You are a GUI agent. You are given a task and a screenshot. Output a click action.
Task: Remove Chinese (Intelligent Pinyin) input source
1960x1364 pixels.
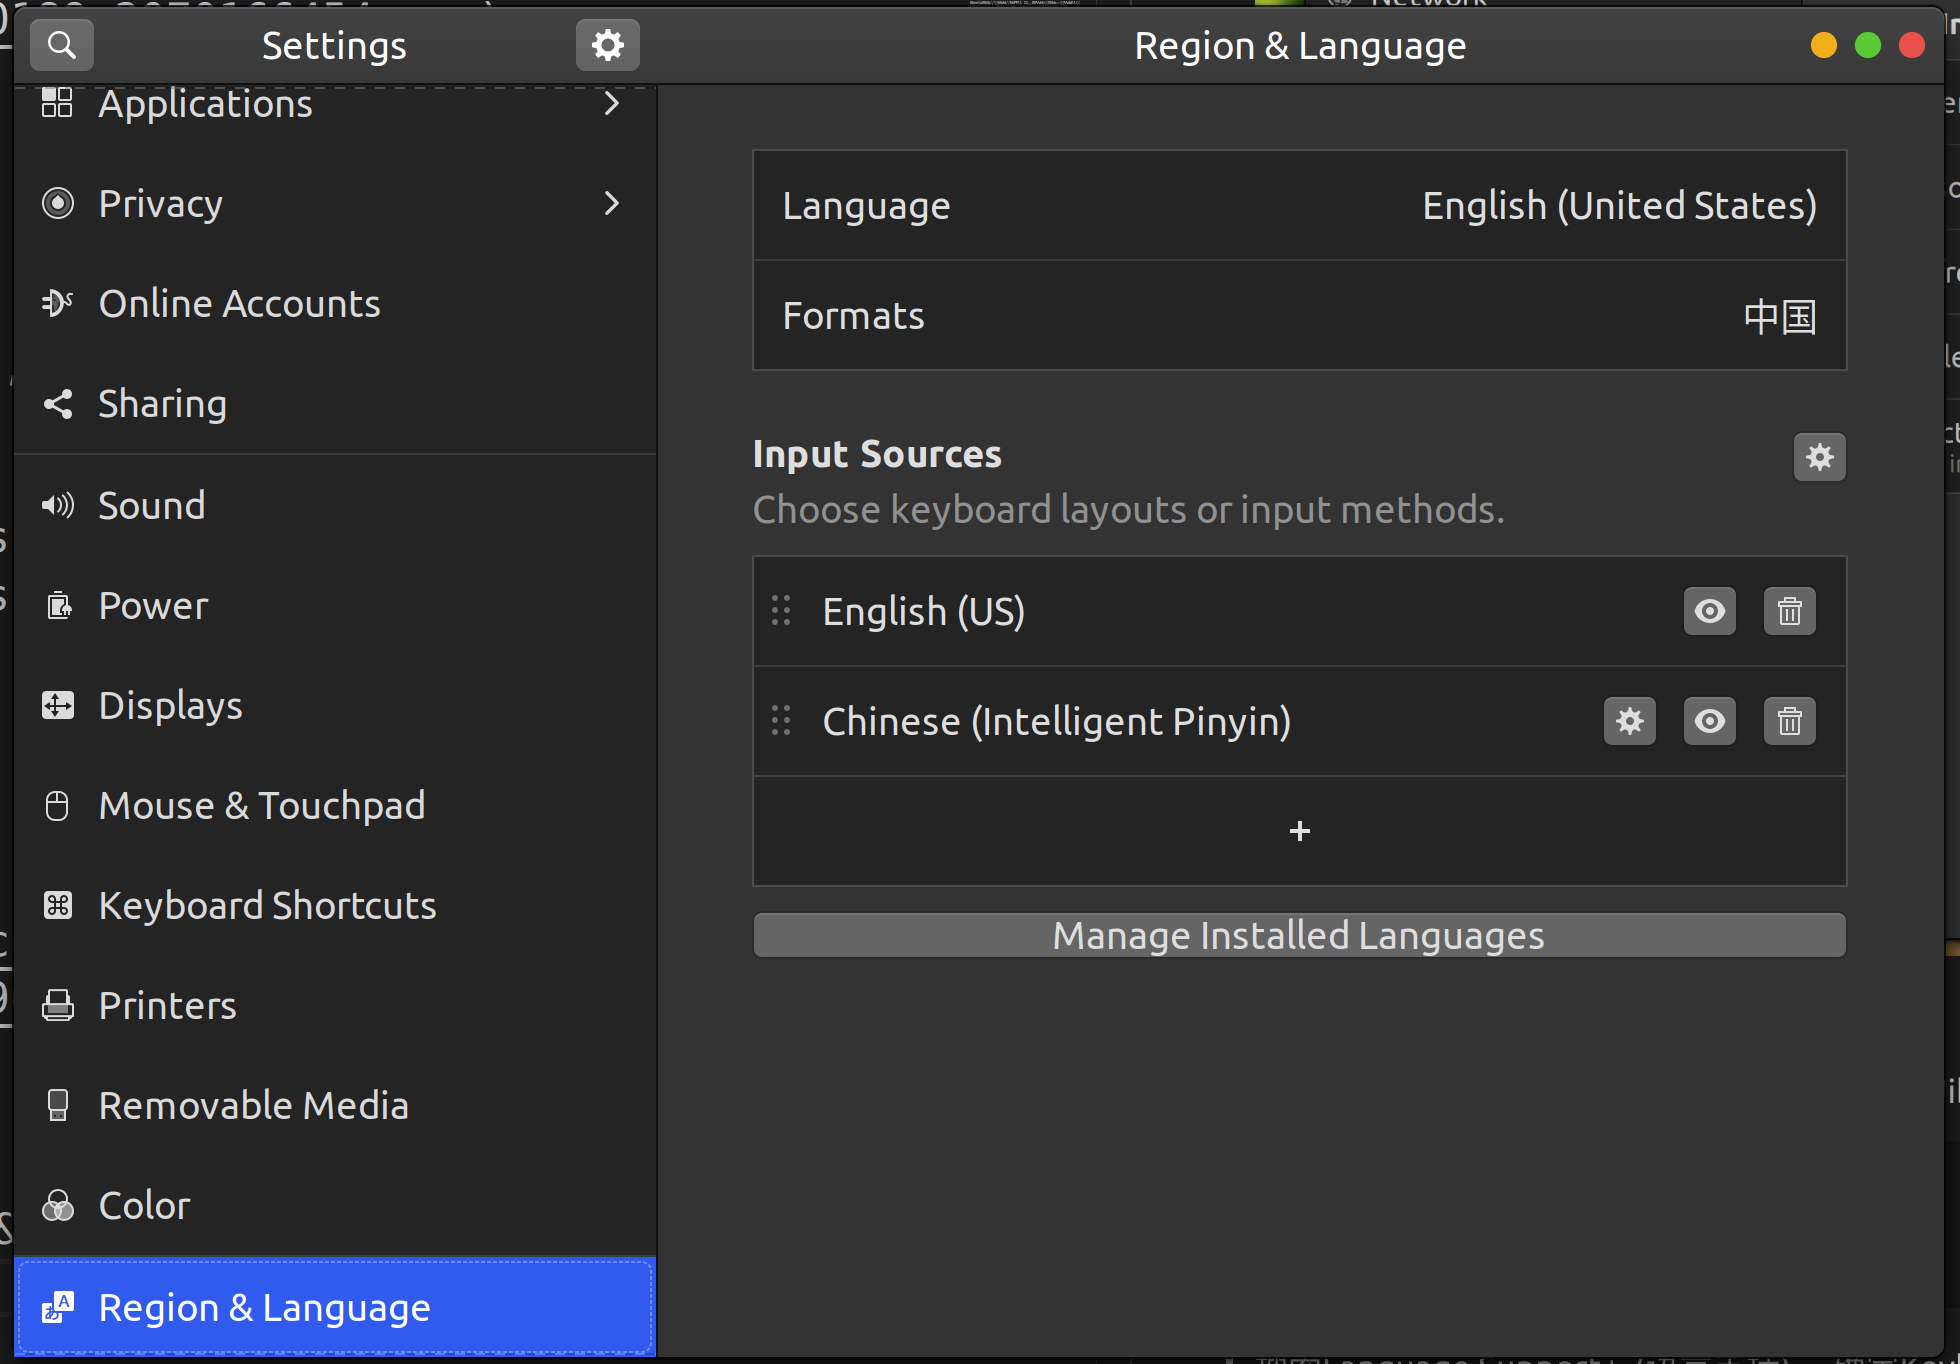[x=1789, y=721]
